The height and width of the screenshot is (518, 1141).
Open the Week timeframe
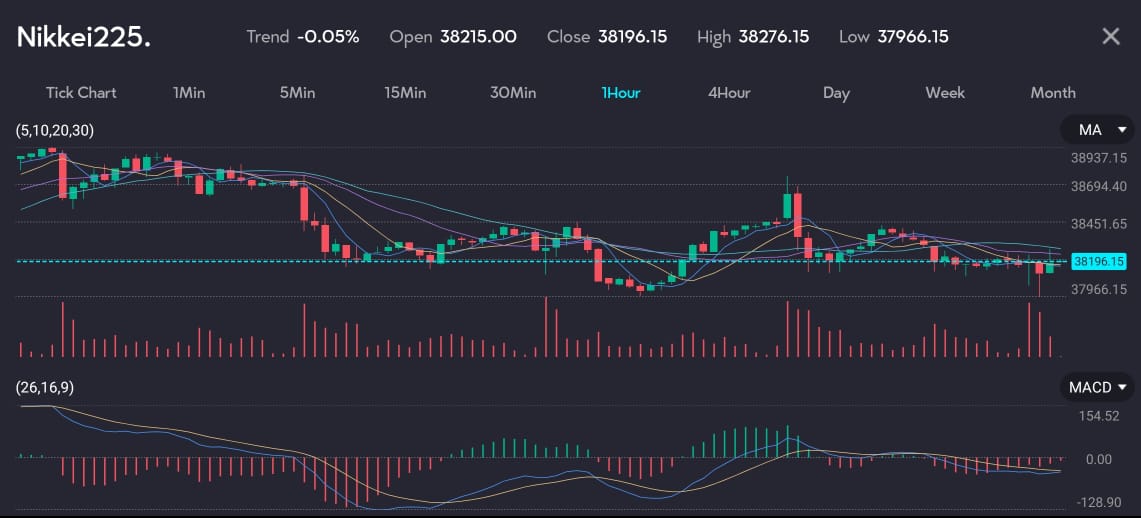click(x=945, y=93)
